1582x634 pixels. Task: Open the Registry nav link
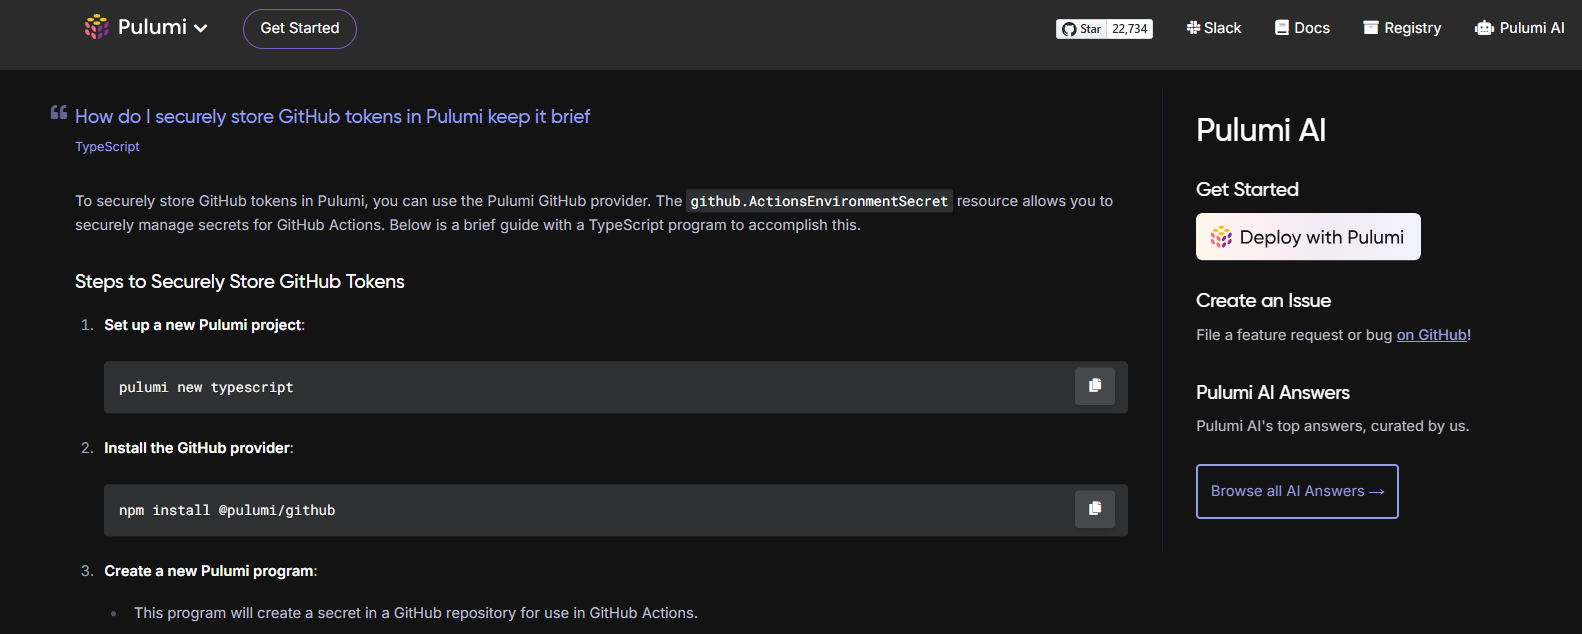pos(1402,28)
